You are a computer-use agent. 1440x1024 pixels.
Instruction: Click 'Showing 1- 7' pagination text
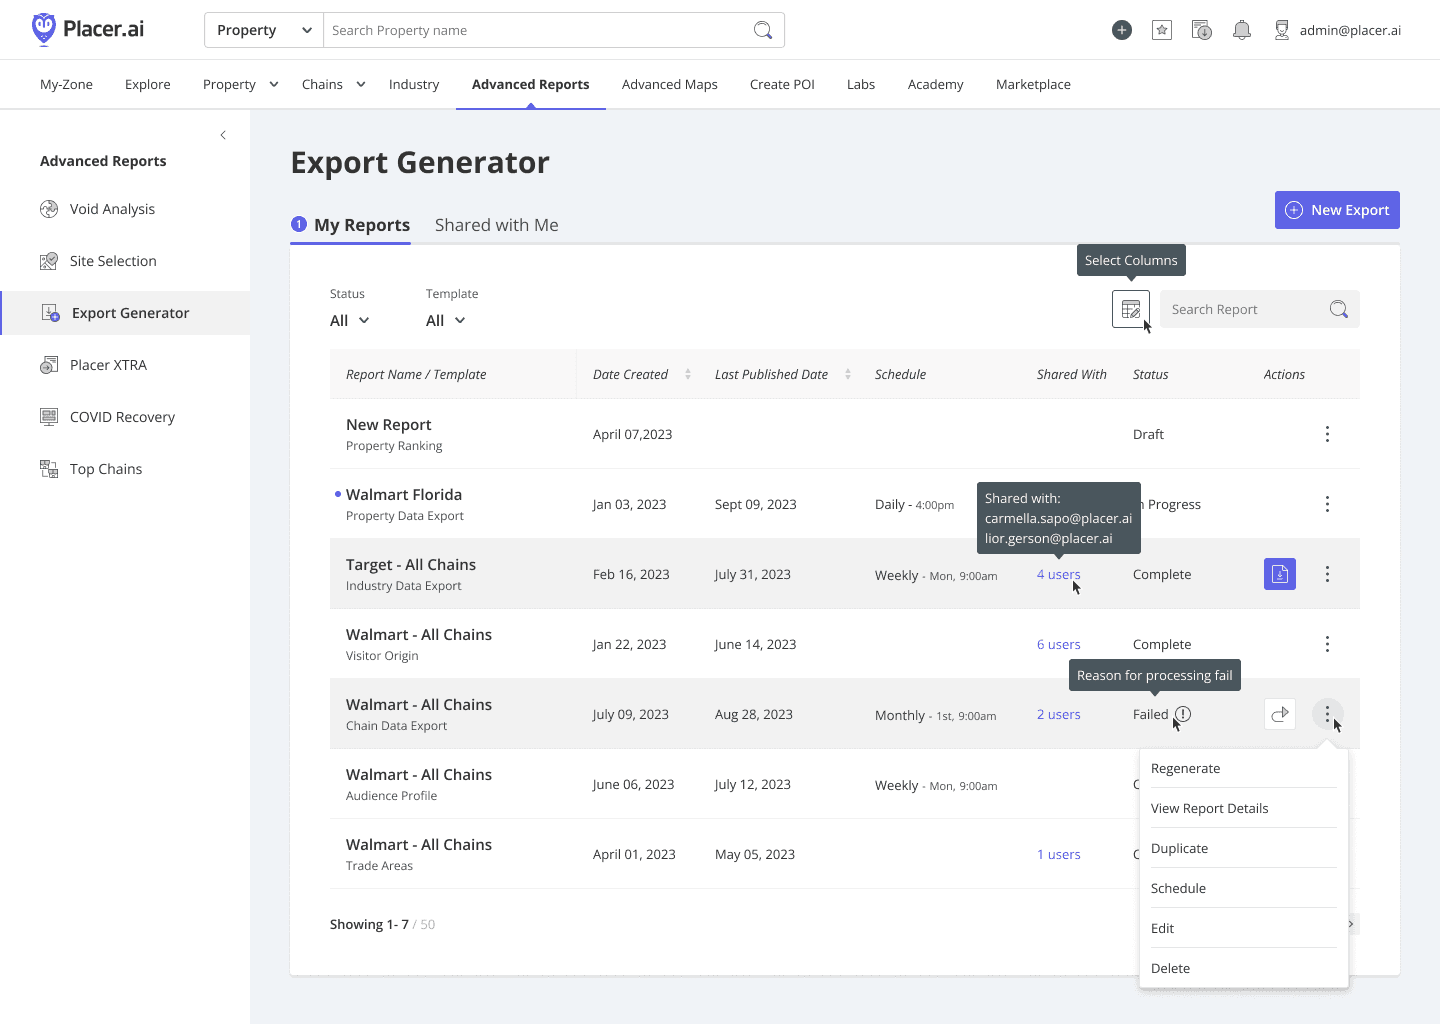coord(369,924)
